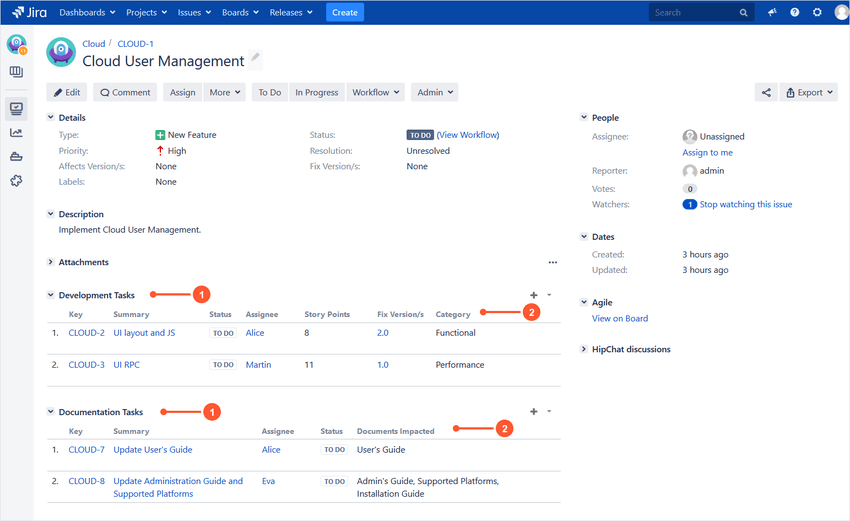This screenshot has width=850, height=521.
Task: Sort by Story Points column header
Action: click(327, 314)
